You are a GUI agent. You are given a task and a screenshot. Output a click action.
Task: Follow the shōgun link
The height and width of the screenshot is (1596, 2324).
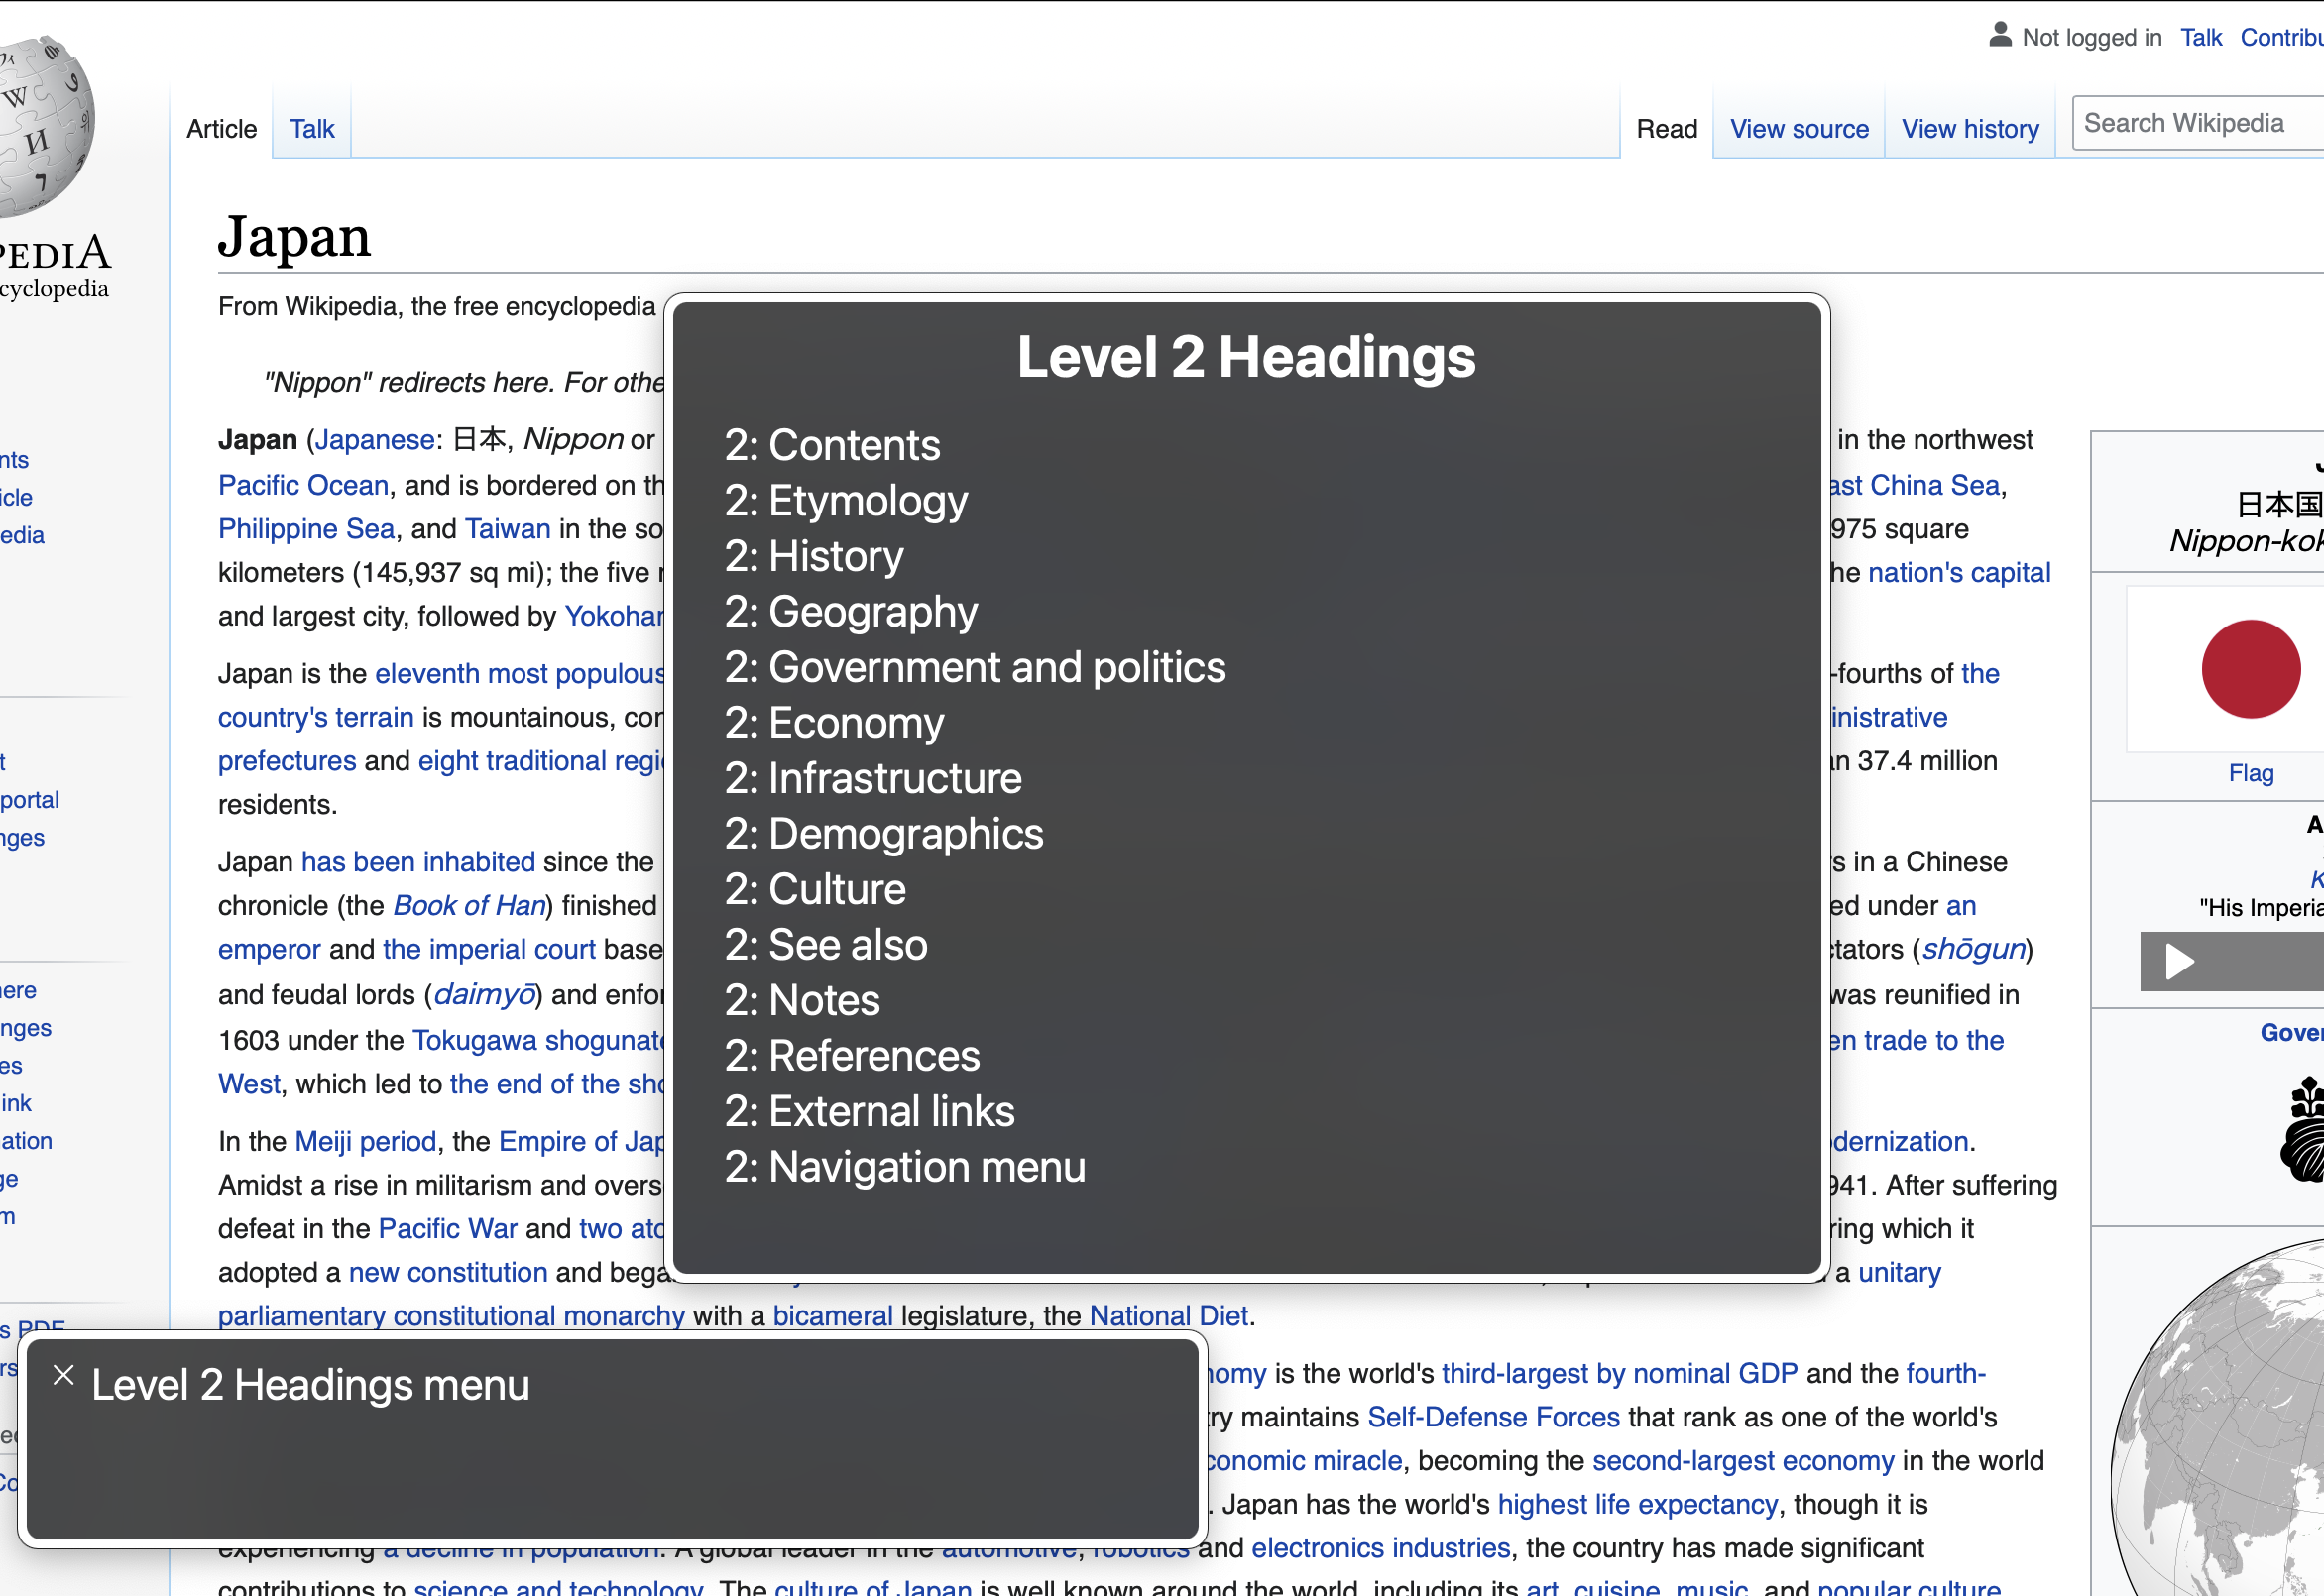click(1973, 949)
